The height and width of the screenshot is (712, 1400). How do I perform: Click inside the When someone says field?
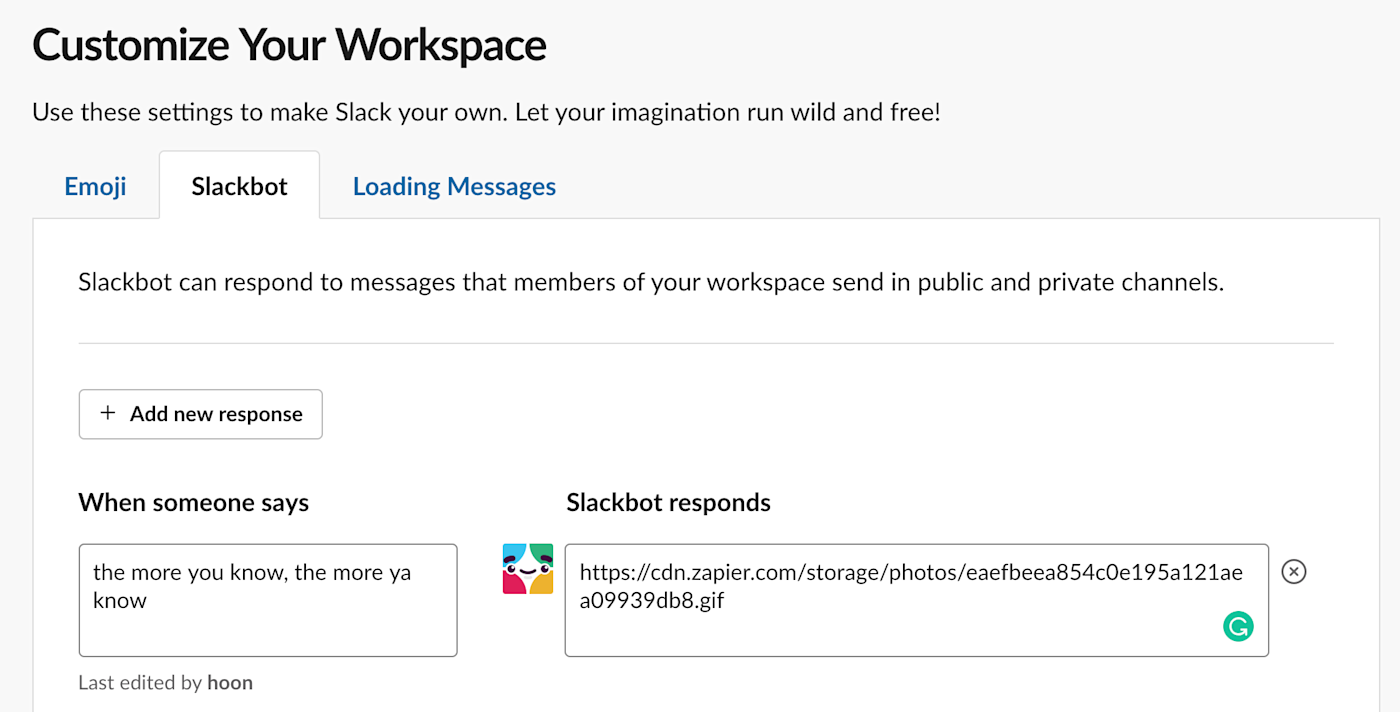coord(268,600)
